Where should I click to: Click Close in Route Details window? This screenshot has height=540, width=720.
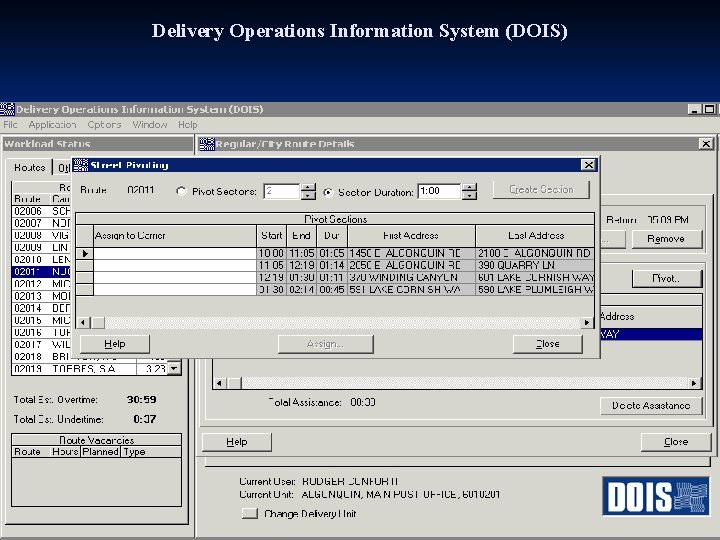tap(676, 442)
